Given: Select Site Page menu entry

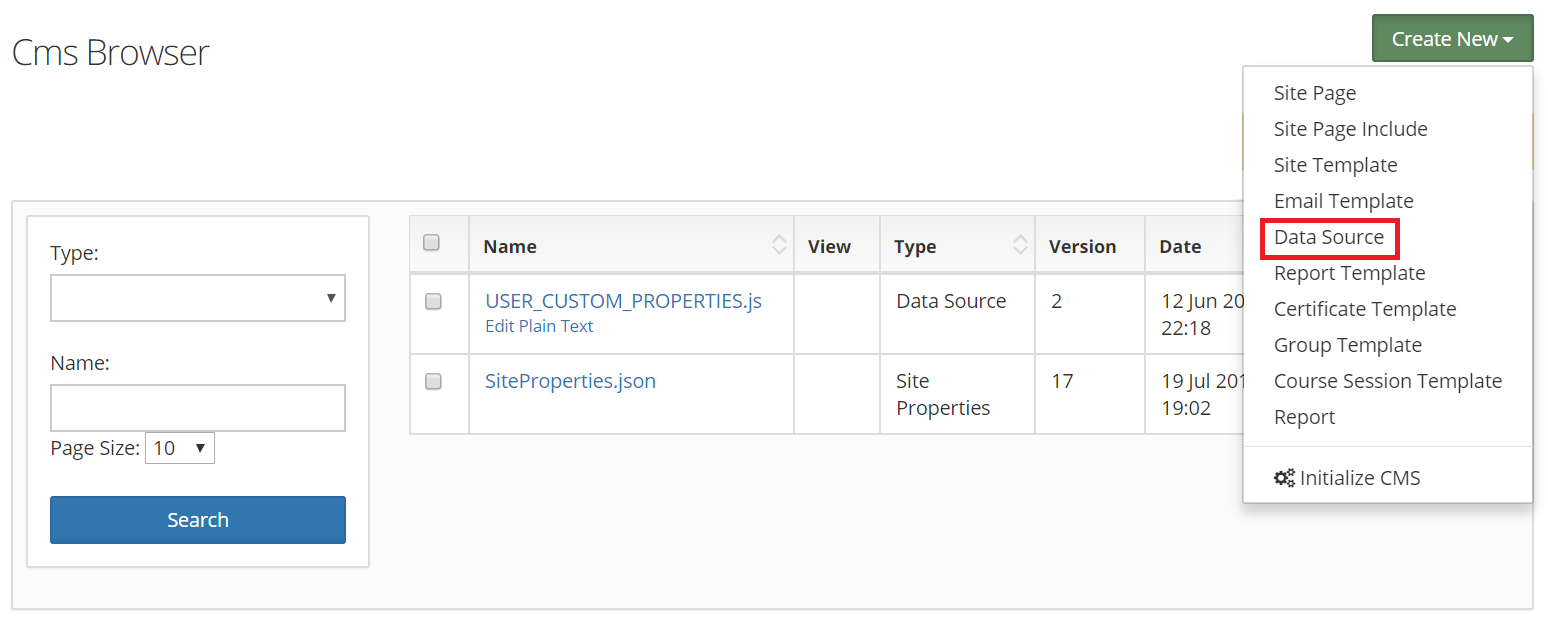Looking at the screenshot, I should pyautogui.click(x=1315, y=93).
